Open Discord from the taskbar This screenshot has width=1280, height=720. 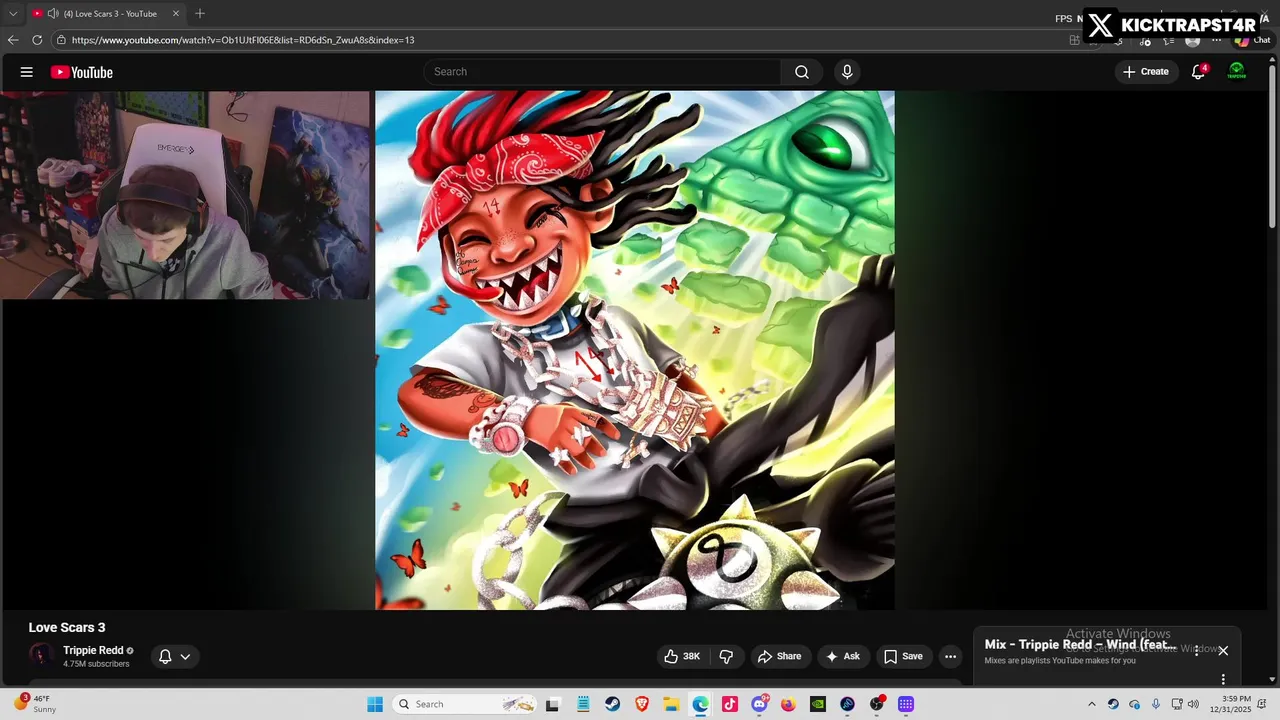[759, 704]
